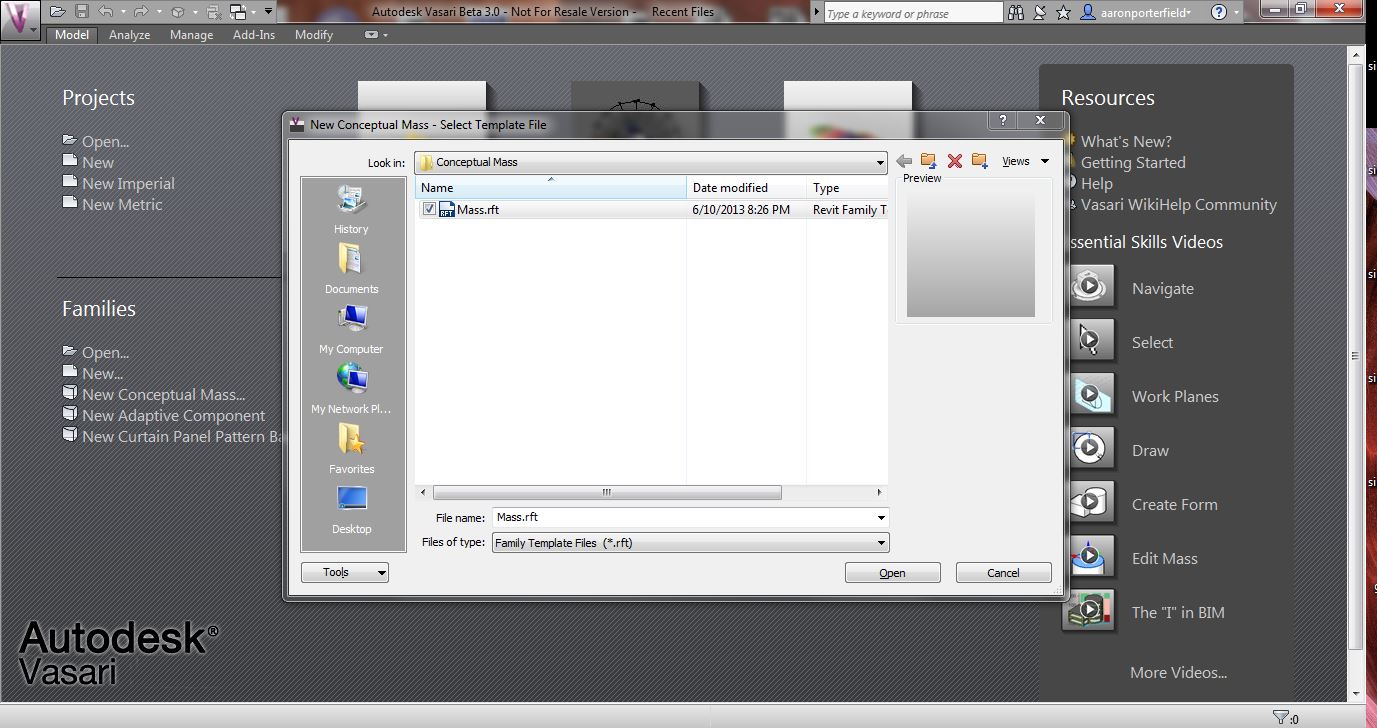1377x728 pixels.
Task: Click the Save disk icon in quick access toolbar
Action: (x=82, y=12)
